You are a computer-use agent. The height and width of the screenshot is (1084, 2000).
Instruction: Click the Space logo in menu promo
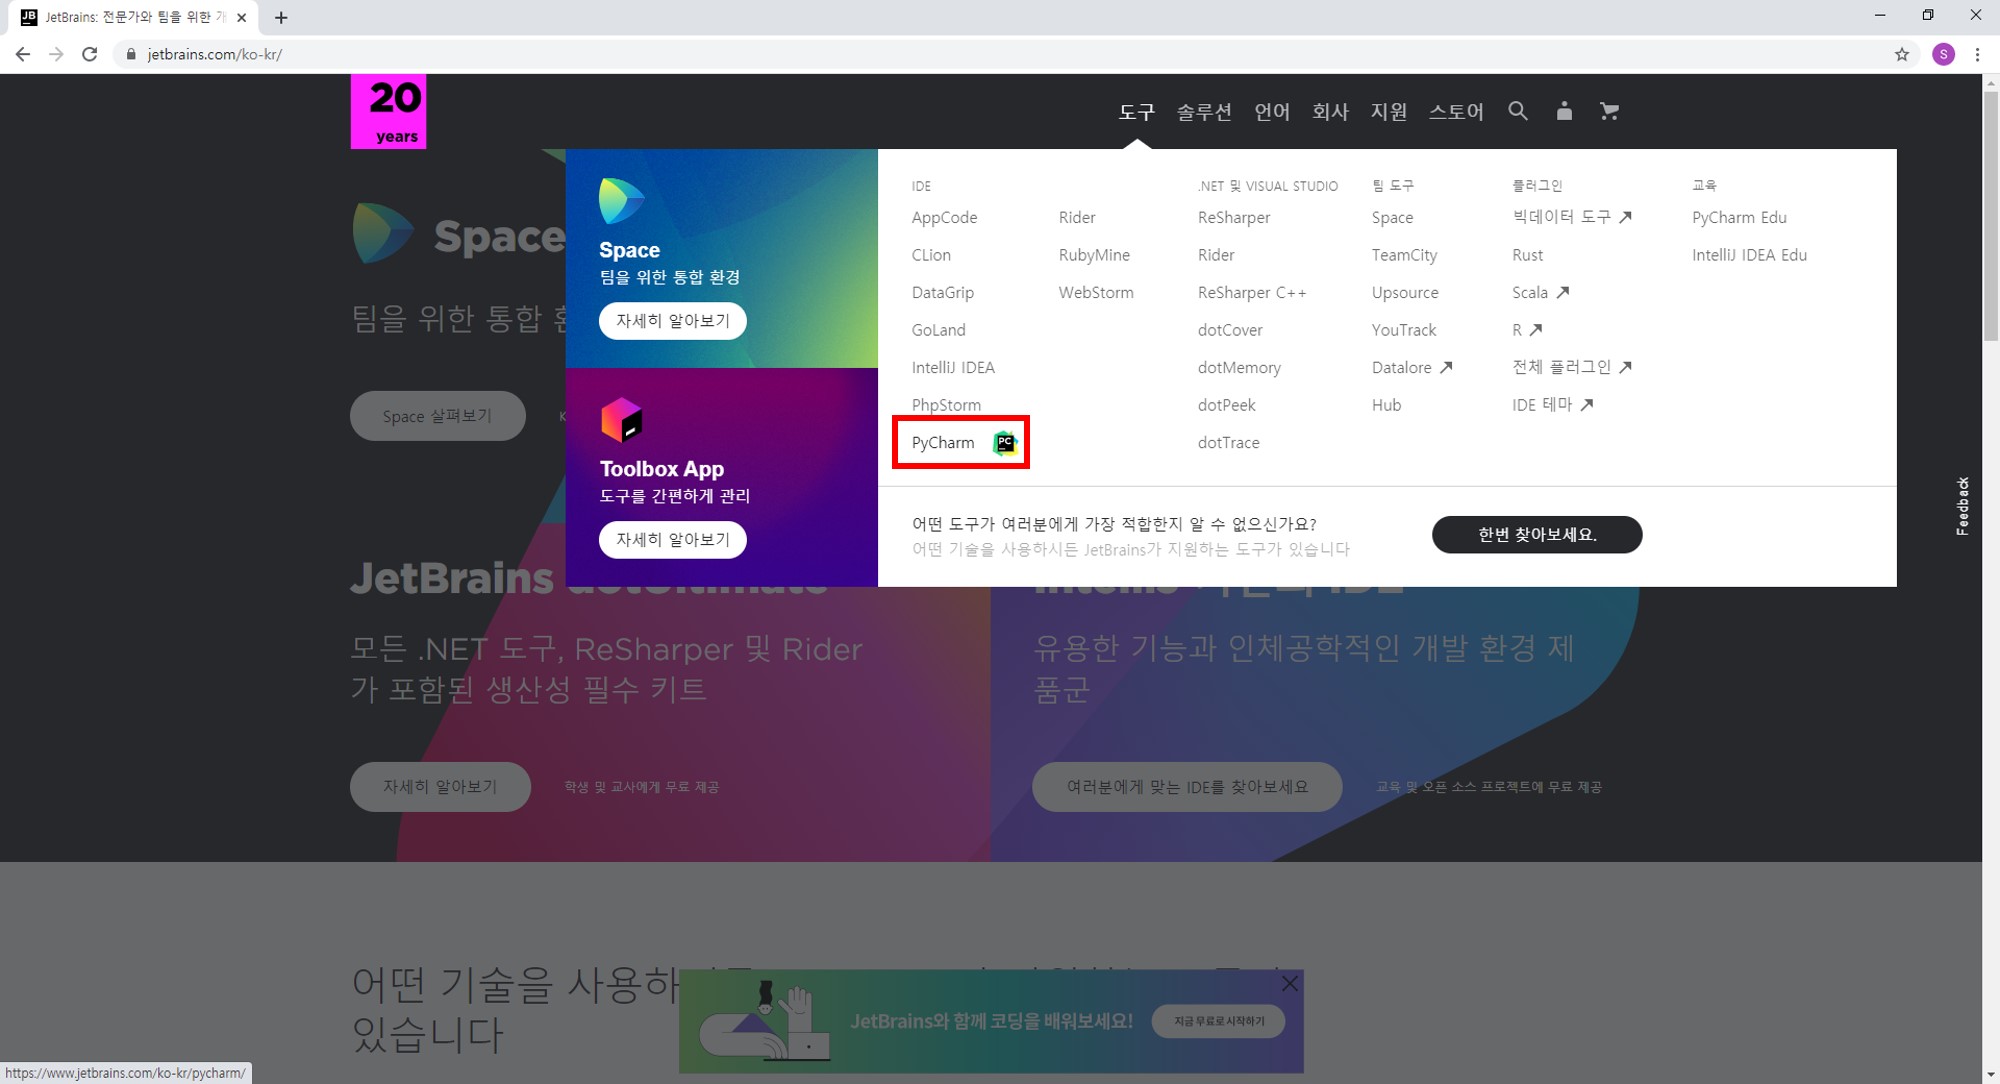coord(621,200)
